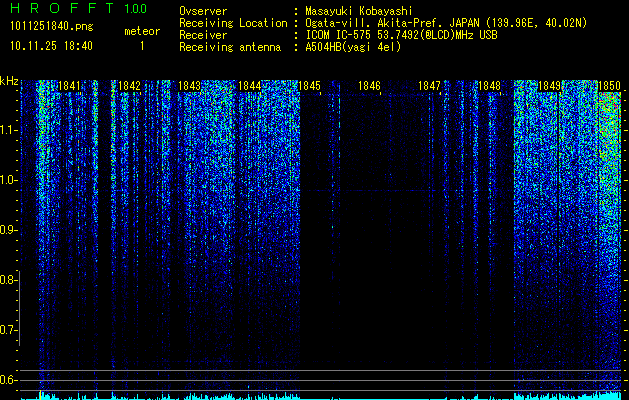
Task: Click the 1.0 frequency axis label
Action: [x=8, y=181]
